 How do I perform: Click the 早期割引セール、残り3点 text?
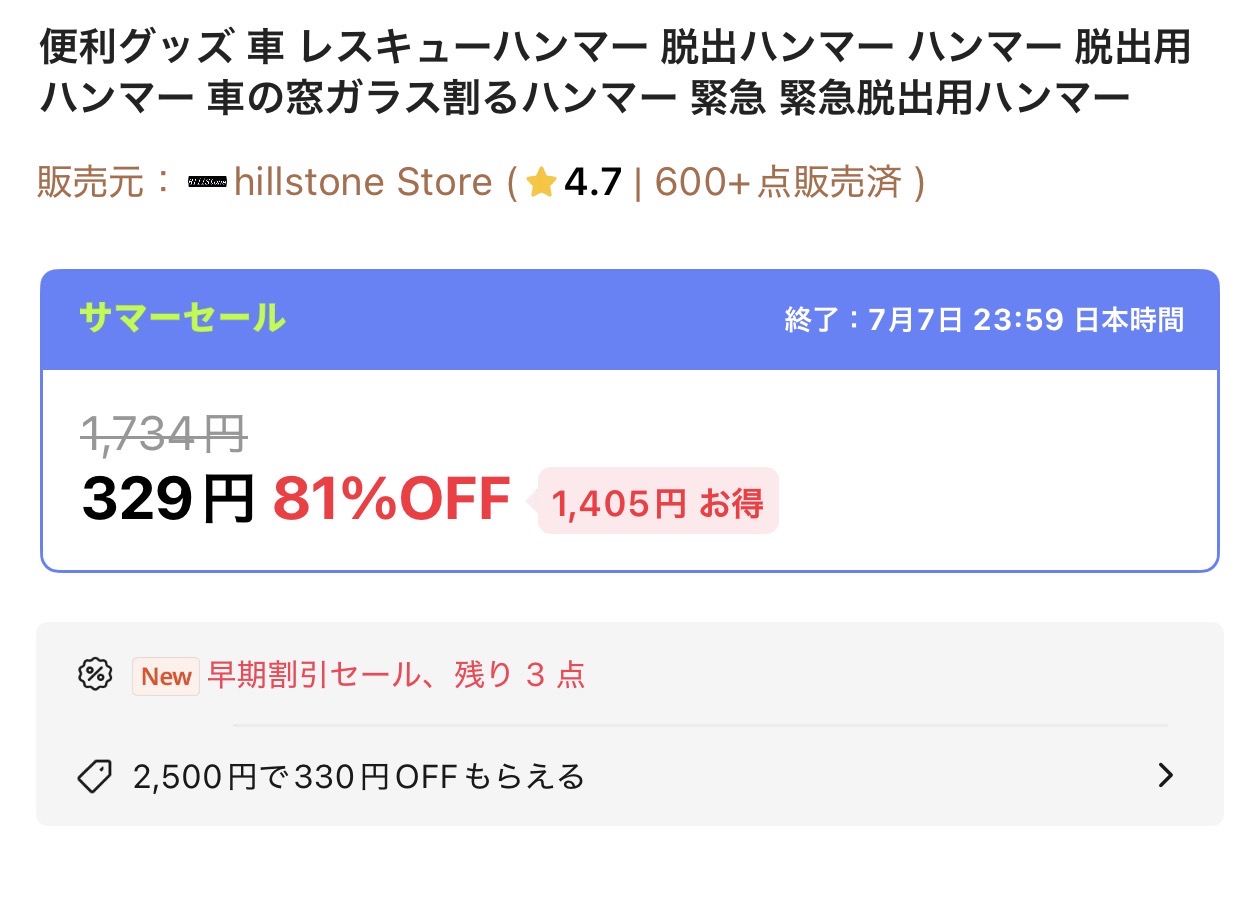(x=396, y=675)
